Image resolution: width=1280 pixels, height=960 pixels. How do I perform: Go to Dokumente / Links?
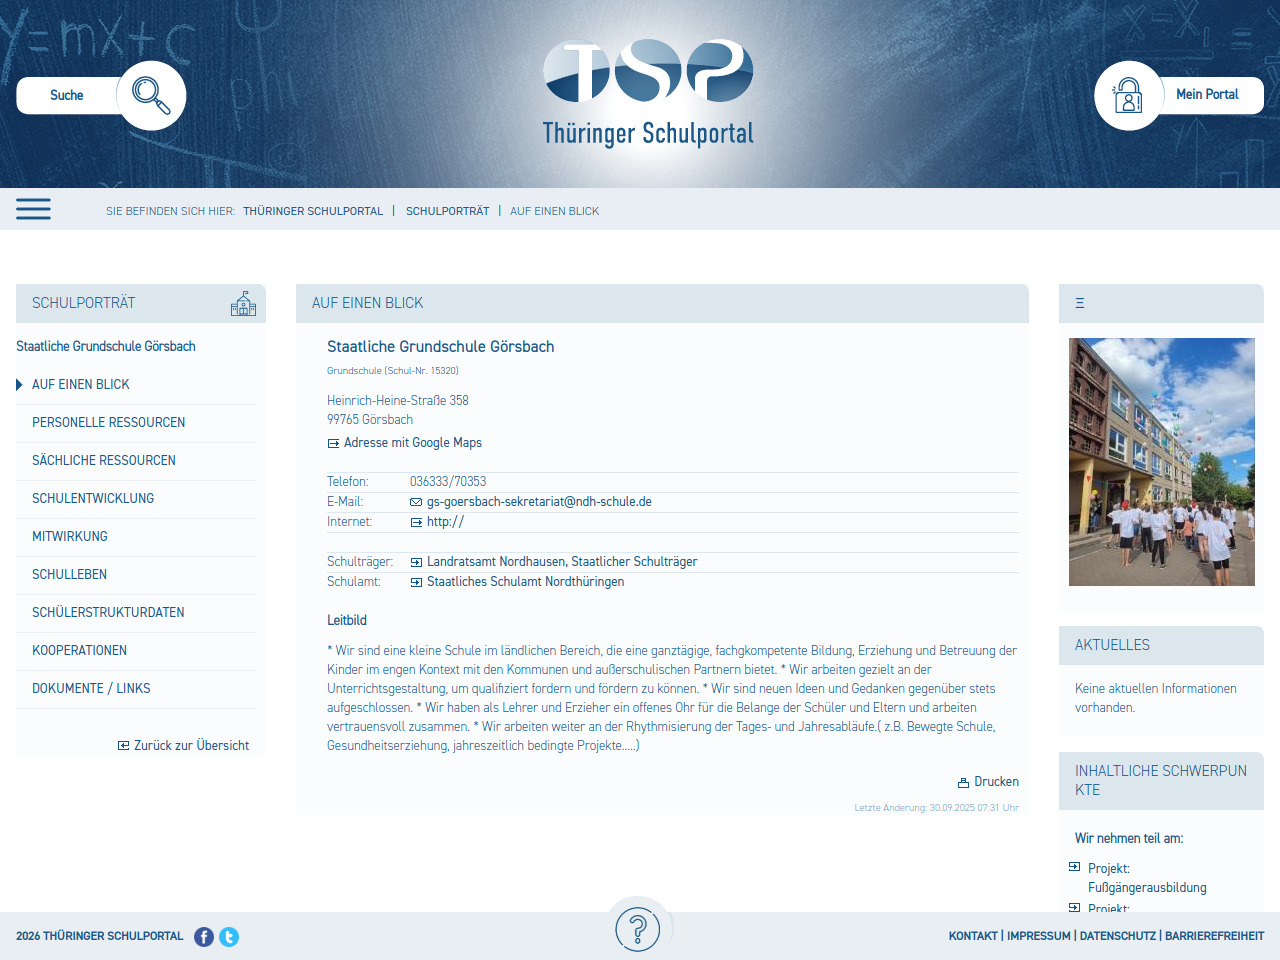[91, 689]
